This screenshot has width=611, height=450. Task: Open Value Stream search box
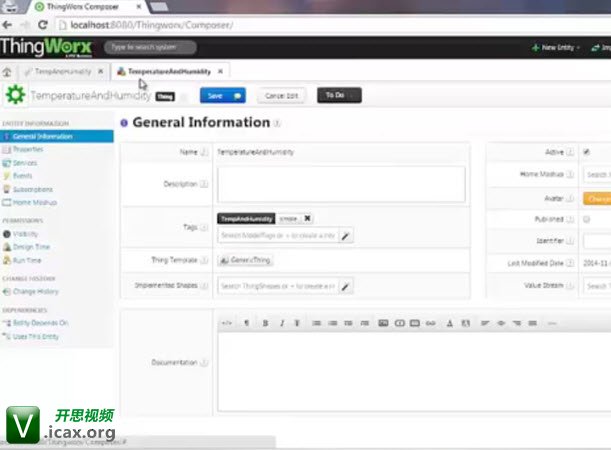click(x=597, y=286)
